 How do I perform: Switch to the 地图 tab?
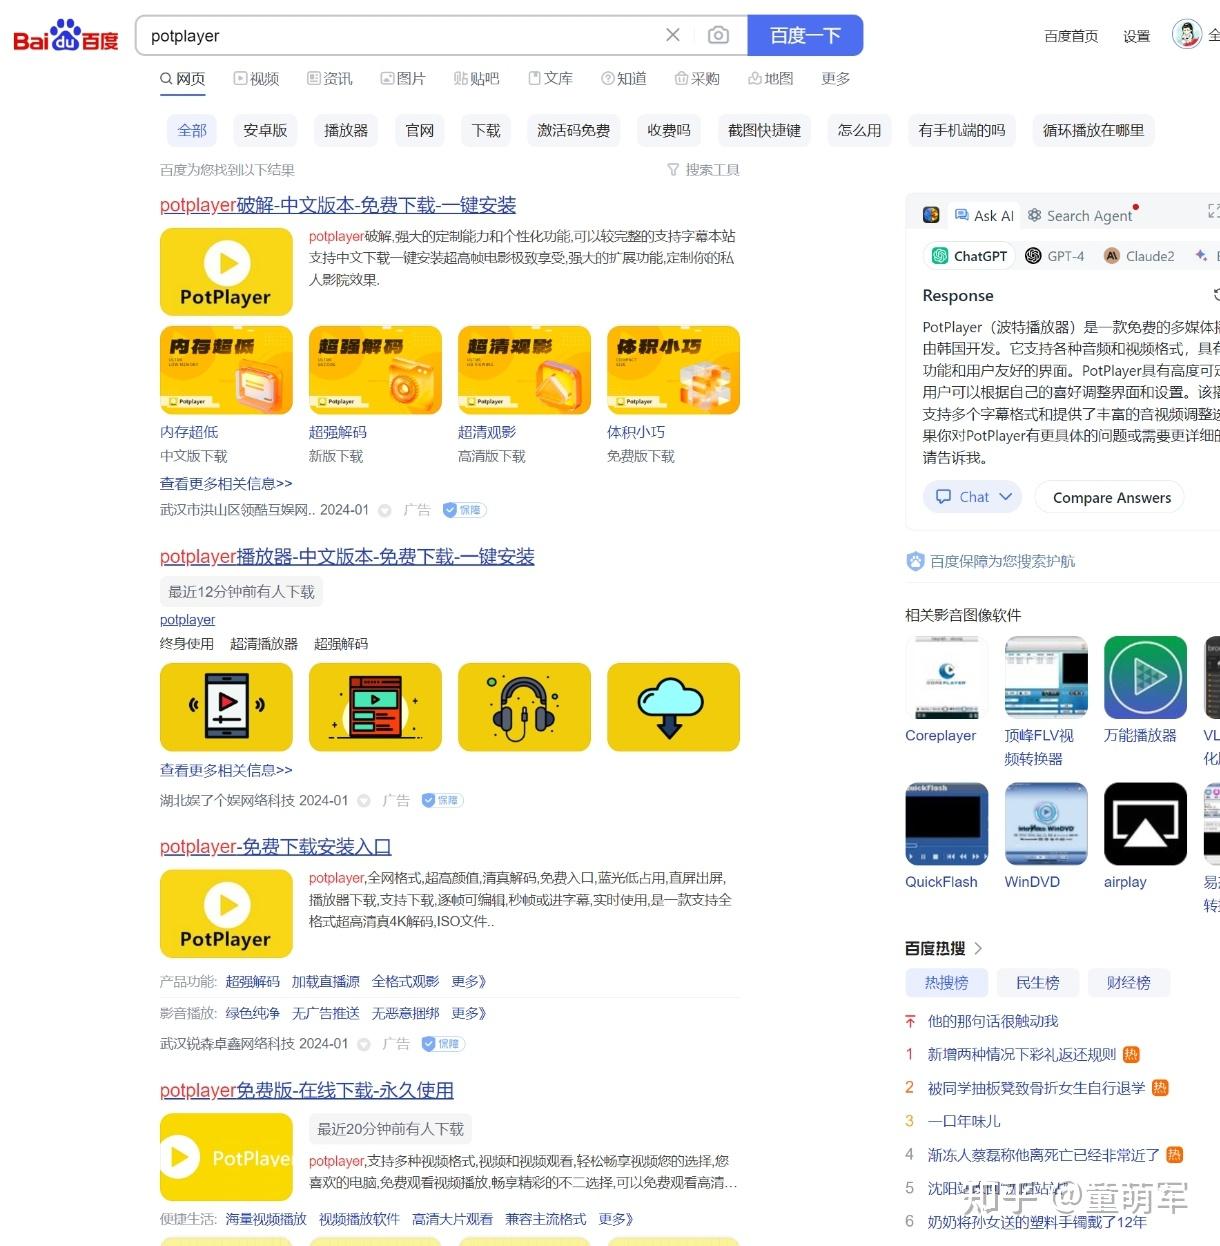[x=770, y=78]
